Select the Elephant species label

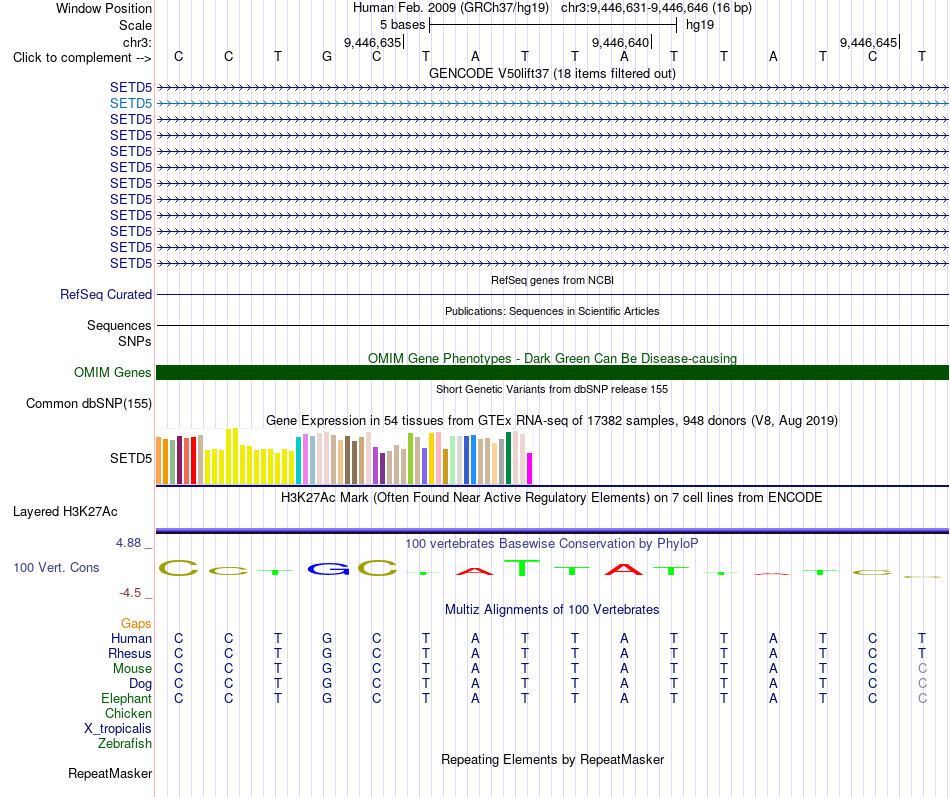click(126, 698)
